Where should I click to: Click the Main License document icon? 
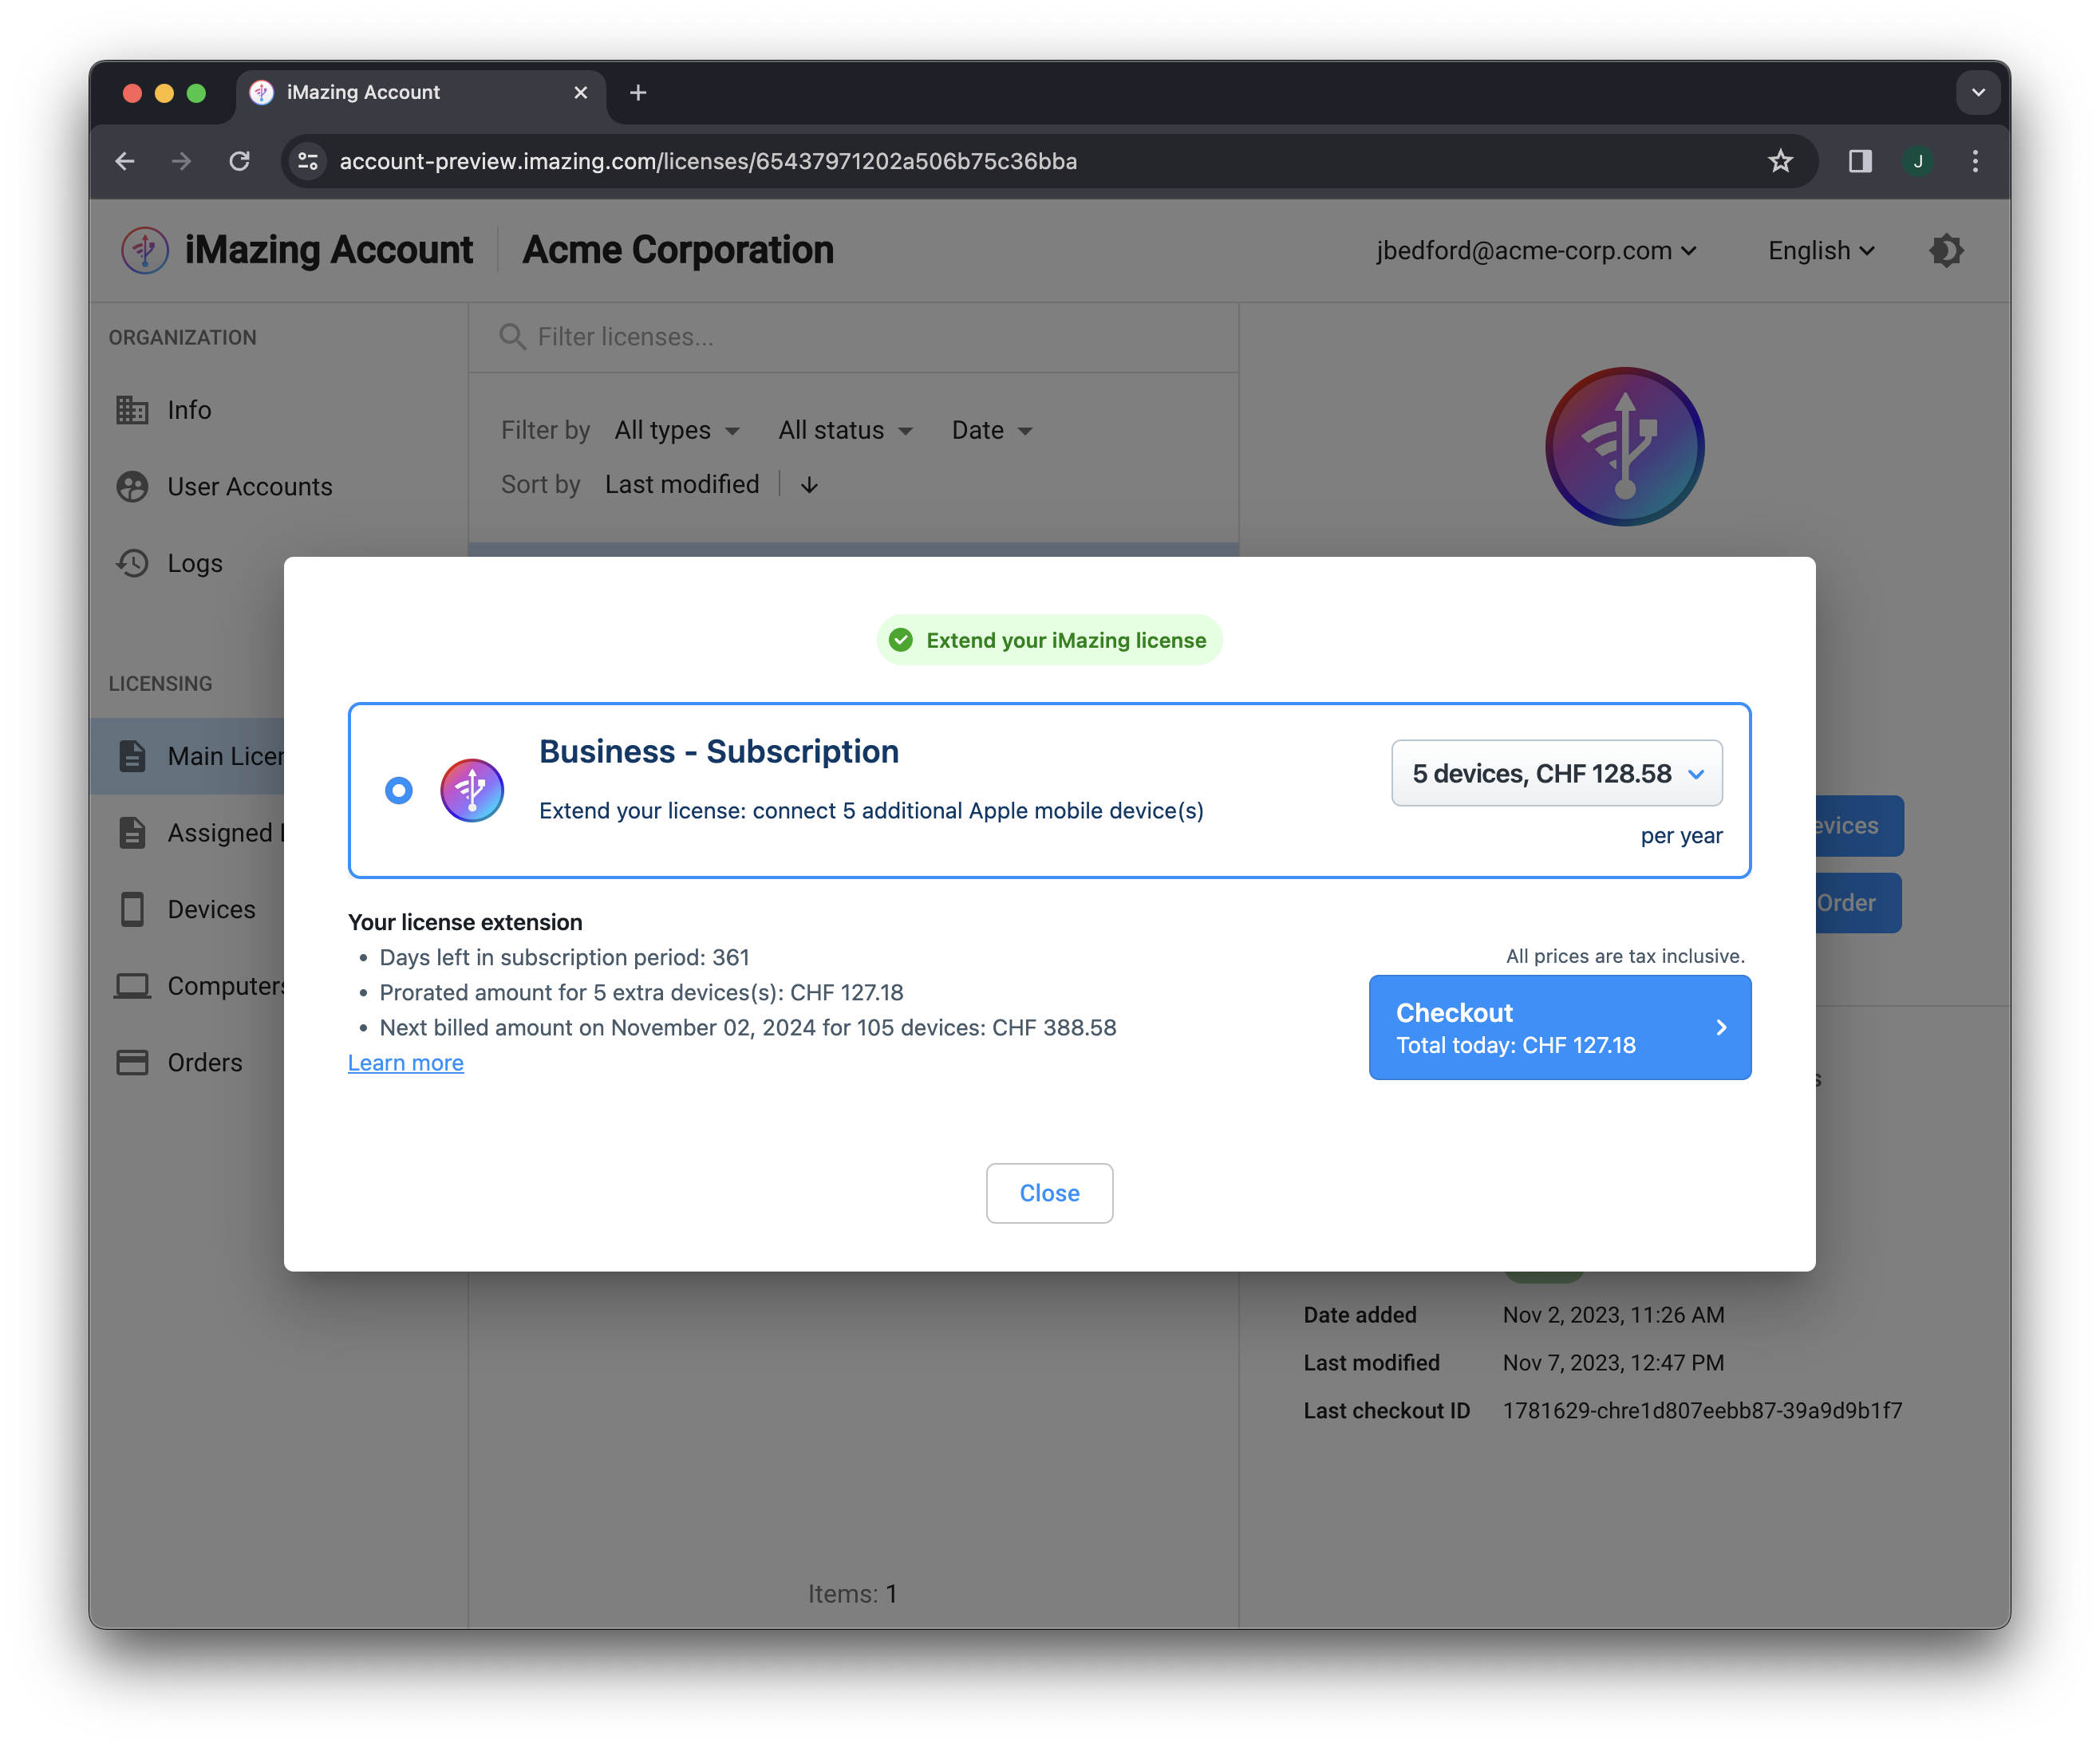[132, 756]
